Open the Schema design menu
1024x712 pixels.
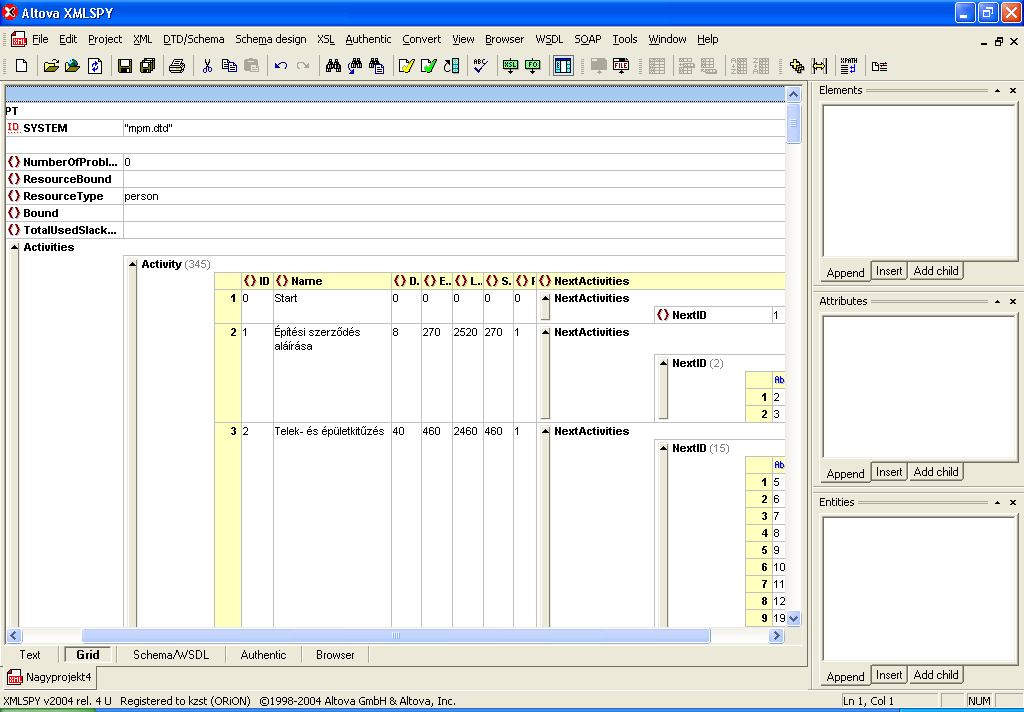(270, 39)
